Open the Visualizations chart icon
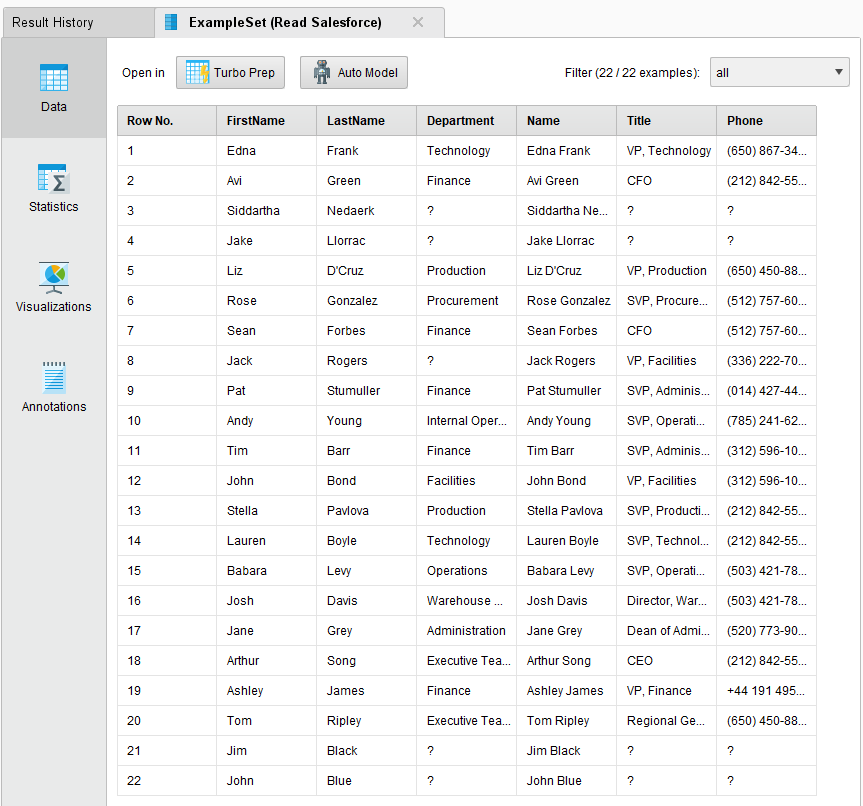The width and height of the screenshot is (863, 806). [53, 279]
